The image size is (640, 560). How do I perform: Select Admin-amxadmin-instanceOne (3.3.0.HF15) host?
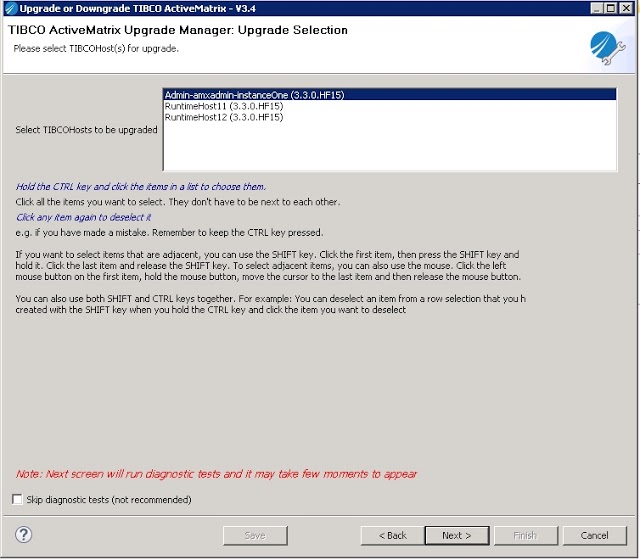click(389, 95)
